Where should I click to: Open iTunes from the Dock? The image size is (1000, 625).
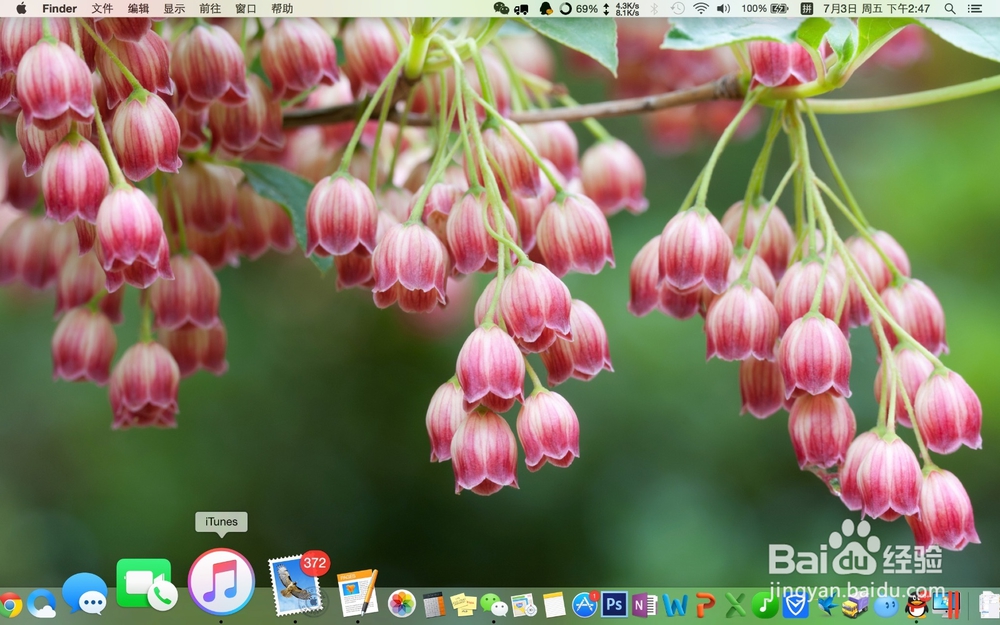[221, 582]
